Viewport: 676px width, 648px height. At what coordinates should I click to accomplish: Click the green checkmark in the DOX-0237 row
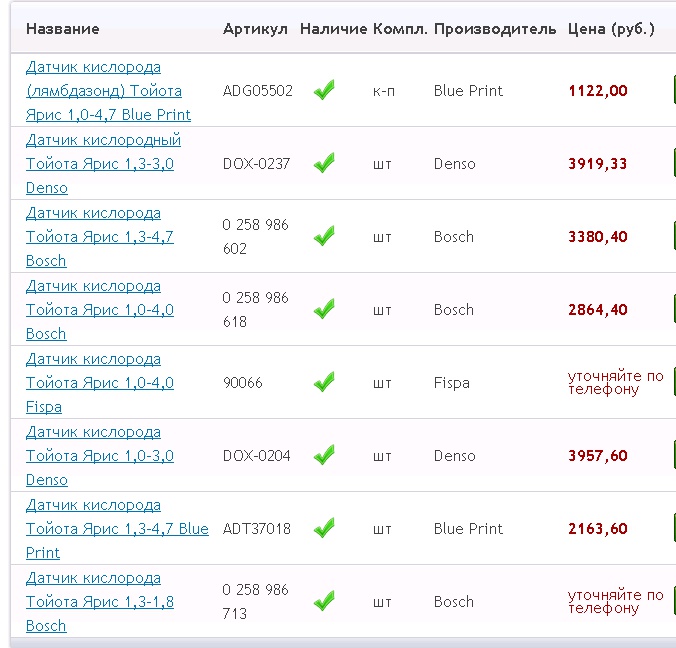(x=324, y=164)
